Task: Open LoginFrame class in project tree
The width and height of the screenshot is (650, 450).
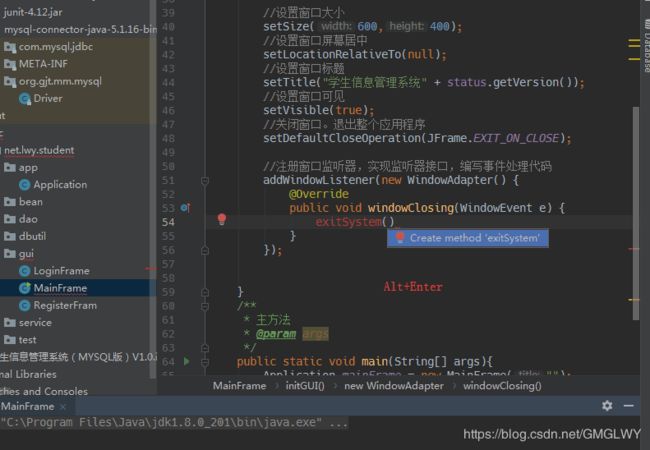Action: 61,271
